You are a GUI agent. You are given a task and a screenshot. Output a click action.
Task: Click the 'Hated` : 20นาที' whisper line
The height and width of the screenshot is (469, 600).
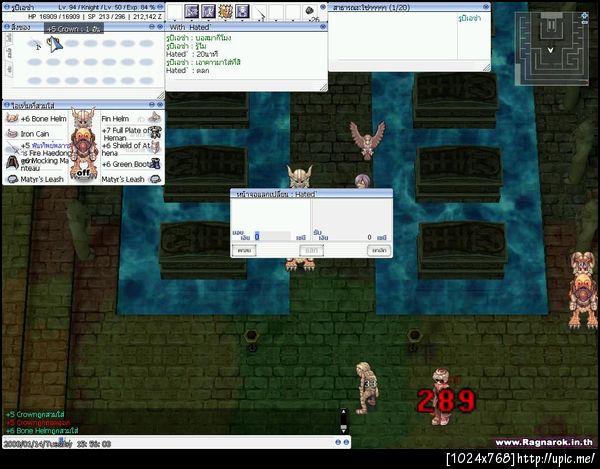pyautogui.click(x=192, y=54)
